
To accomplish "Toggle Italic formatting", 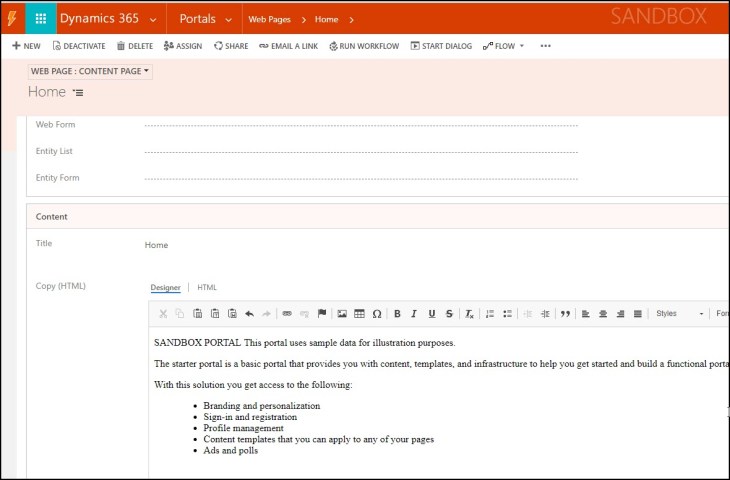I will coord(414,314).
